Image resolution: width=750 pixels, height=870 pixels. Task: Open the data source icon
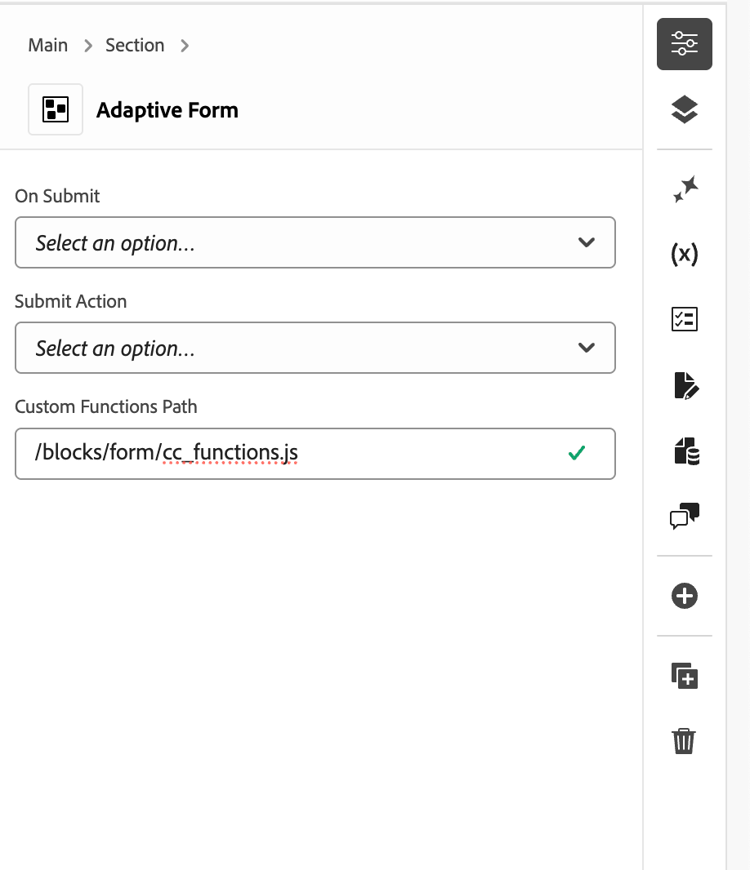(684, 451)
